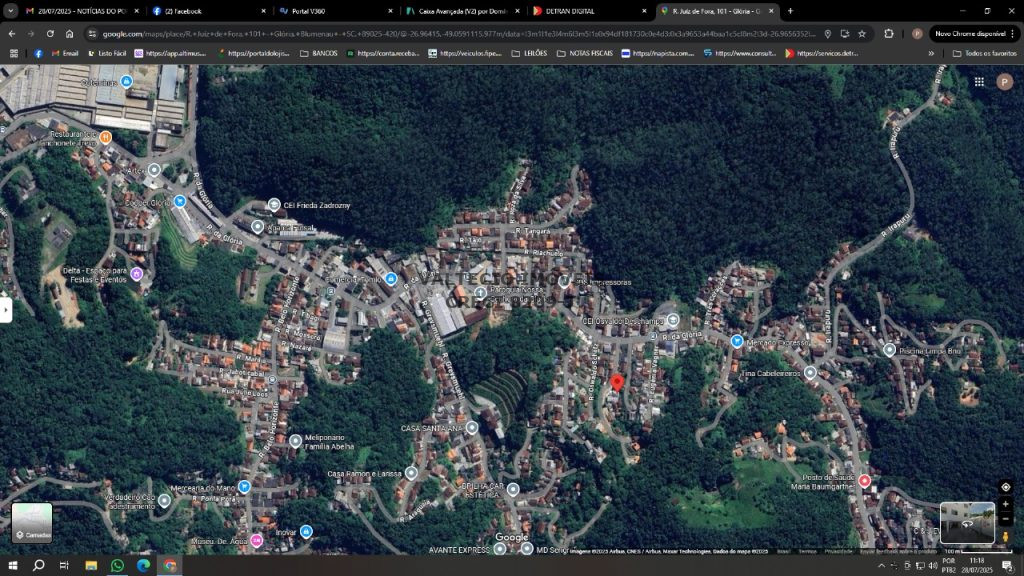Click the Chrome profile avatar

[917, 34]
